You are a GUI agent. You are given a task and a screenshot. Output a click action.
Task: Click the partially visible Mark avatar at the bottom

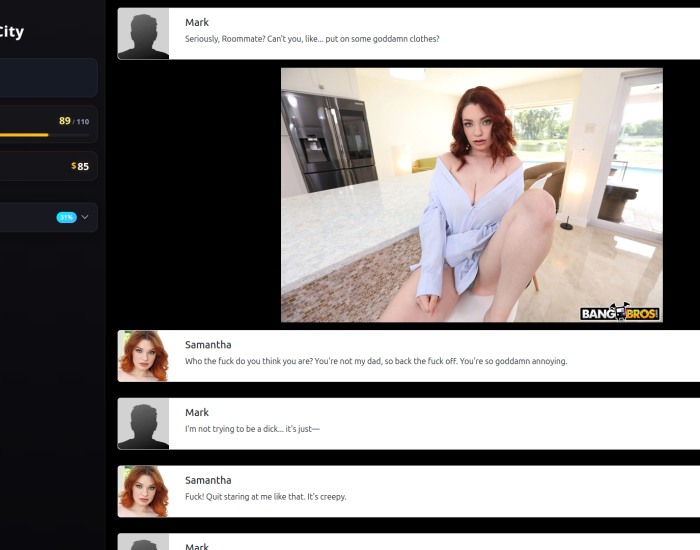click(143, 542)
